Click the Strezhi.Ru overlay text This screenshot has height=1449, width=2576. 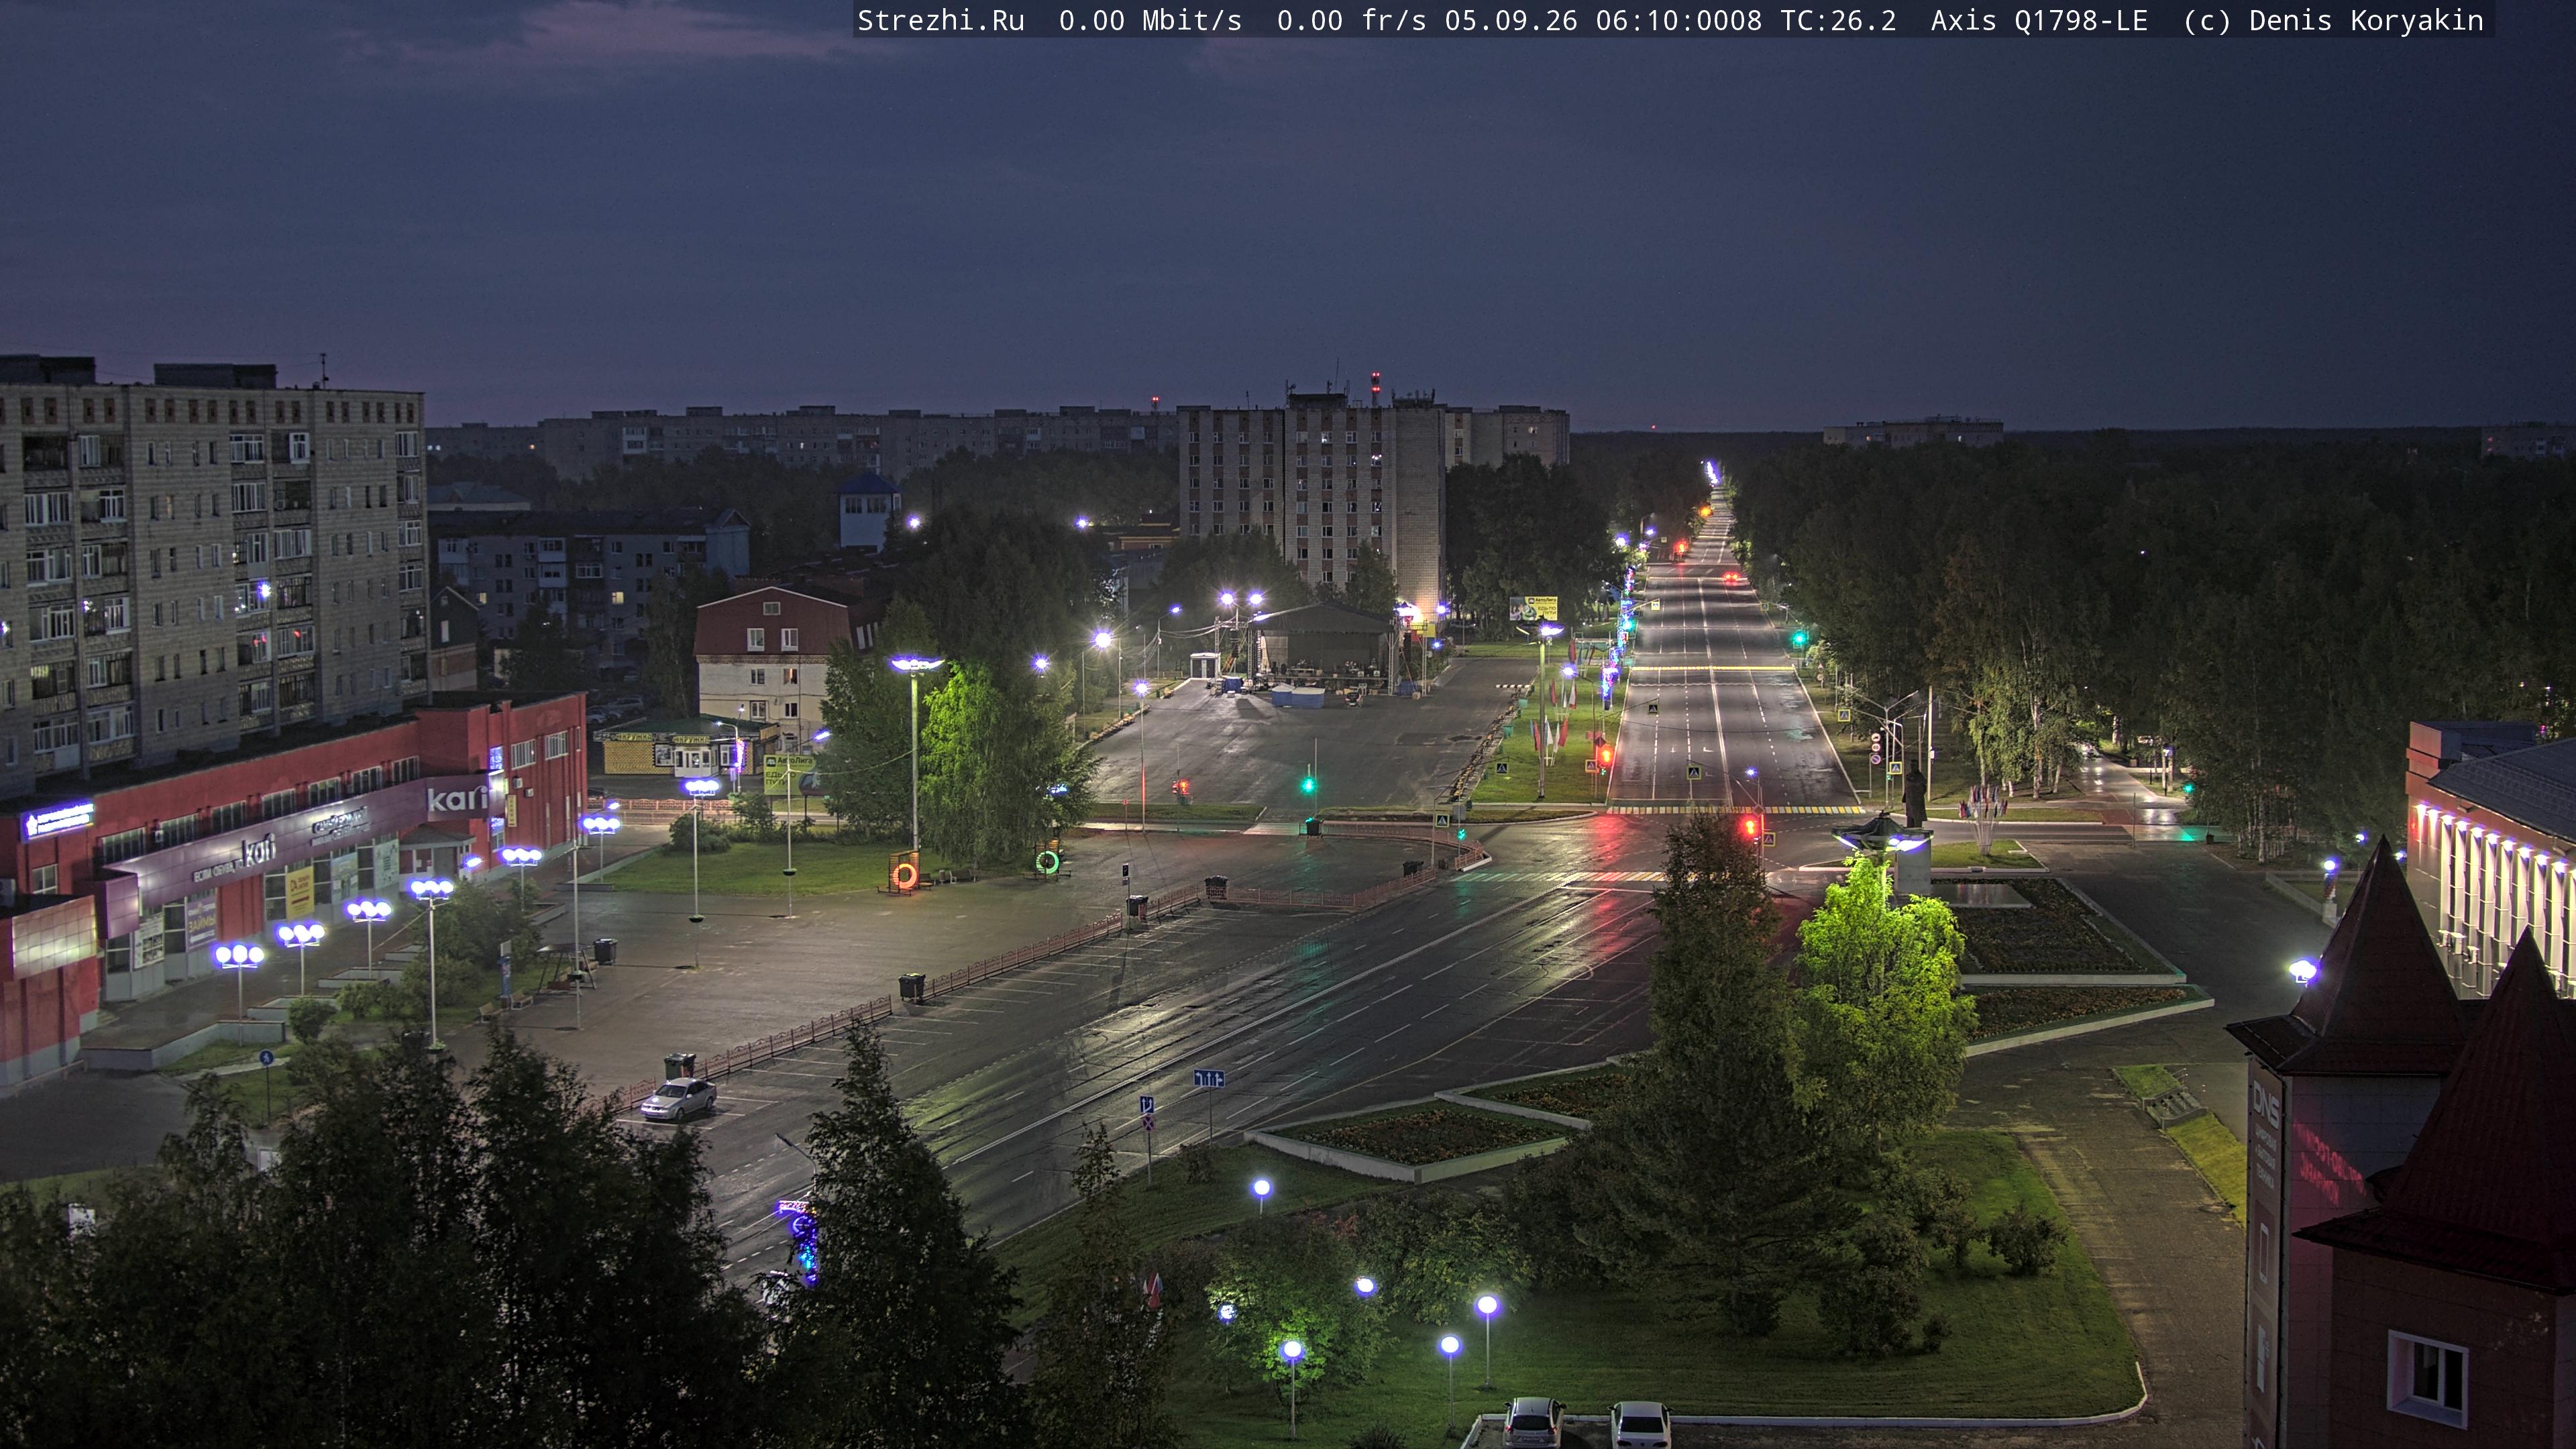tap(940, 21)
